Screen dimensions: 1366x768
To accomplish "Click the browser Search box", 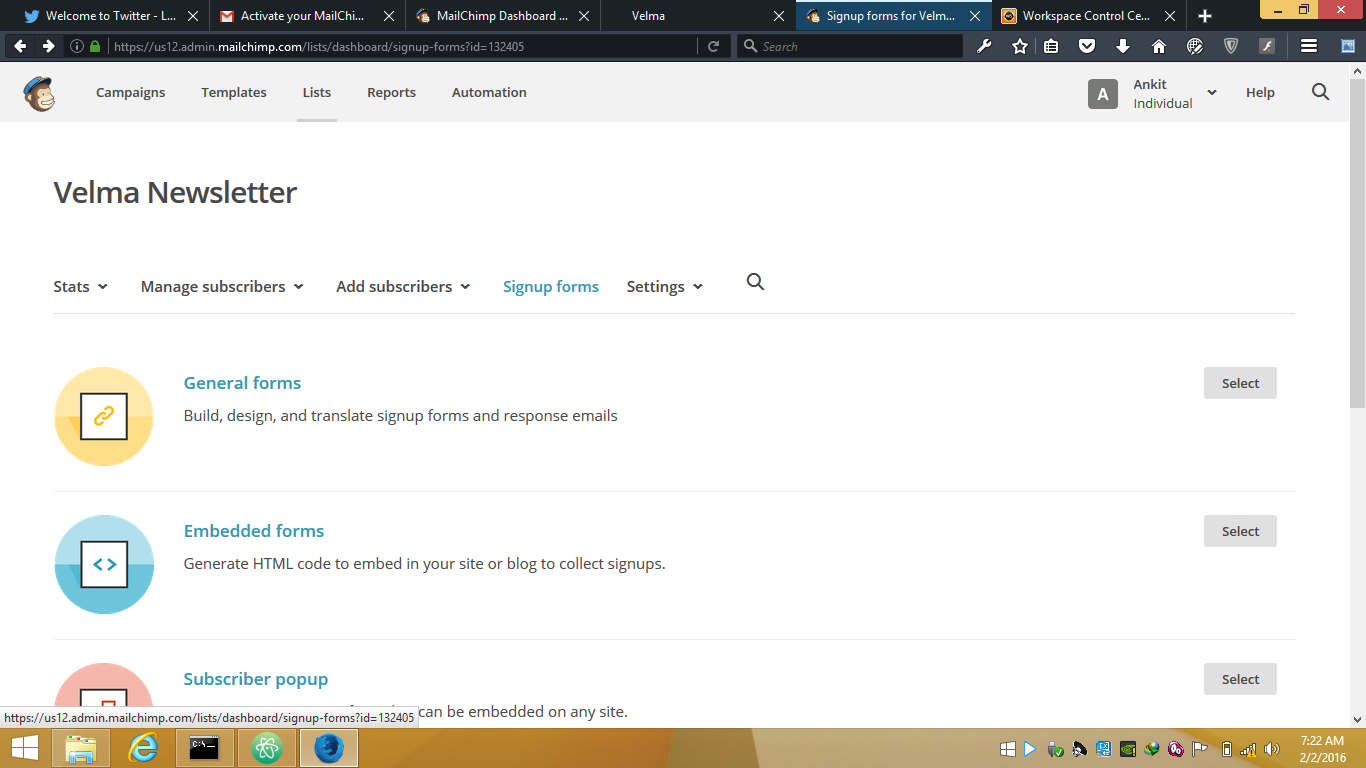I will click(850, 46).
